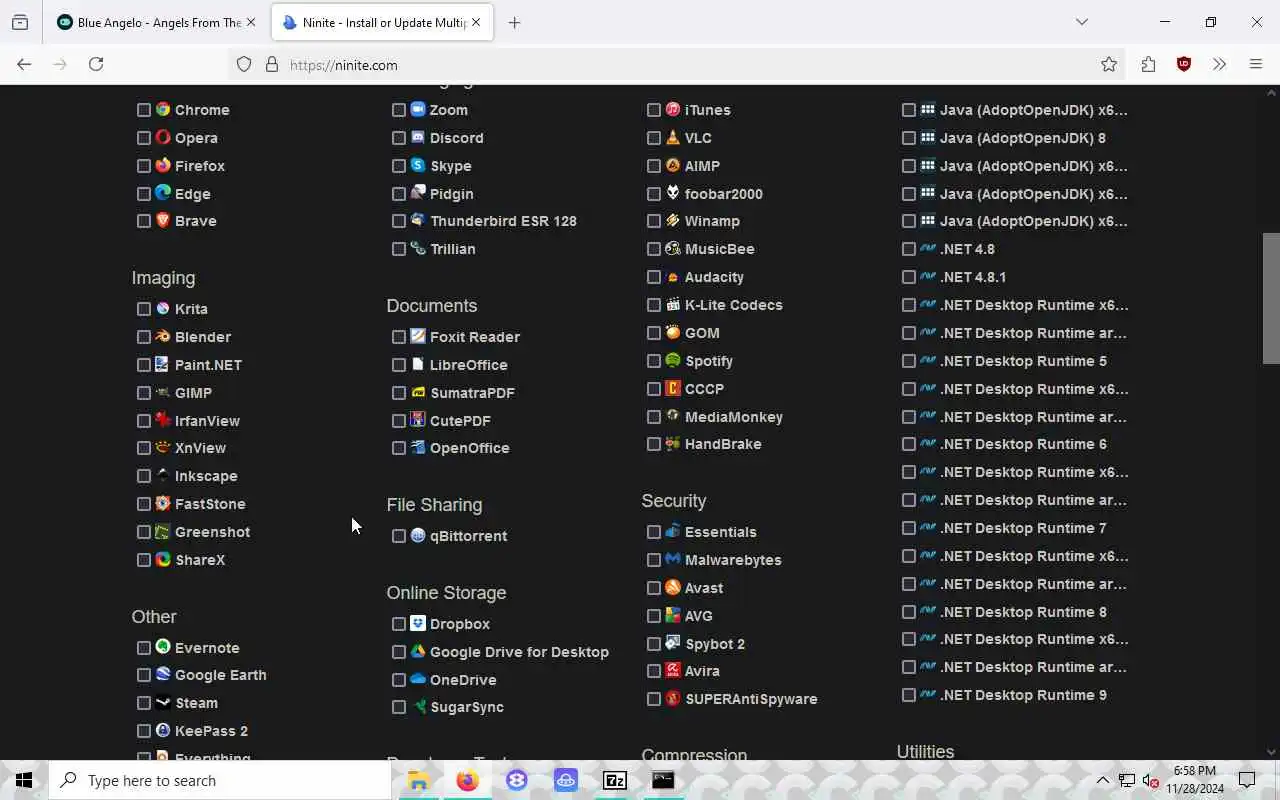Click the Discord icon
This screenshot has width=1280, height=800.
pyautogui.click(x=418, y=138)
